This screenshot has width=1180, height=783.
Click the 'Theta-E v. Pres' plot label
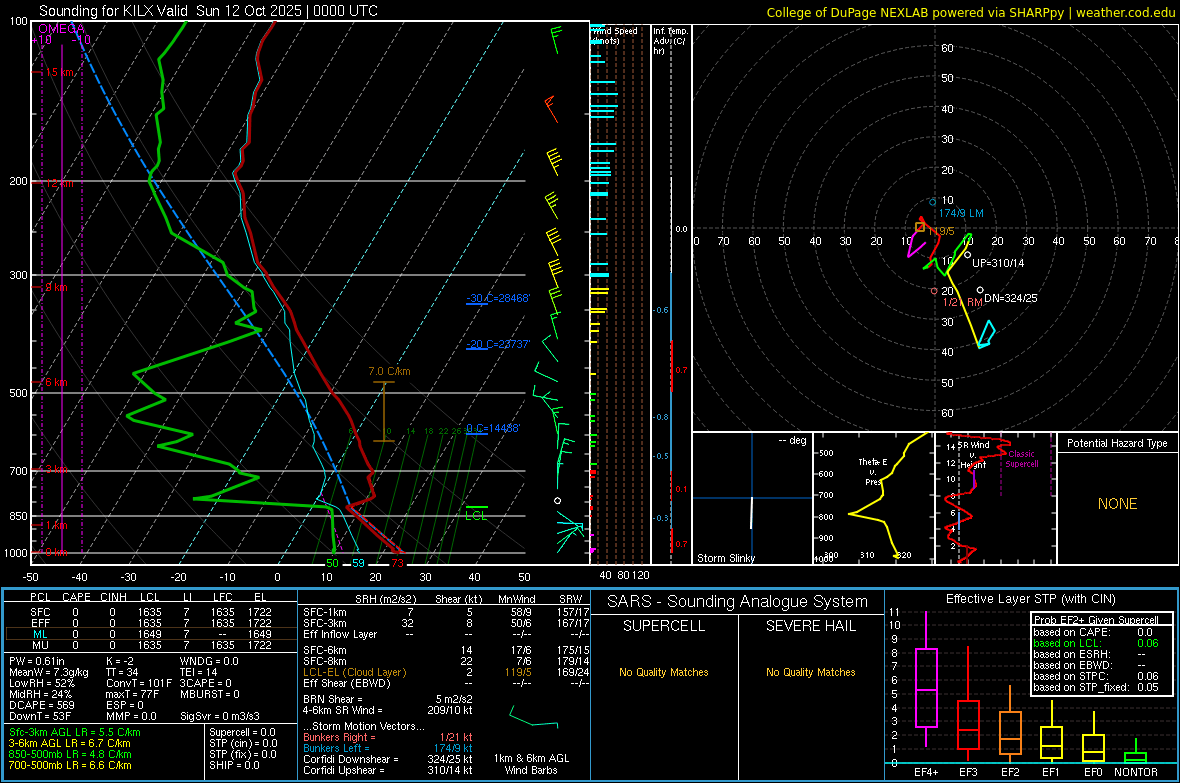(x=873, y=471)
